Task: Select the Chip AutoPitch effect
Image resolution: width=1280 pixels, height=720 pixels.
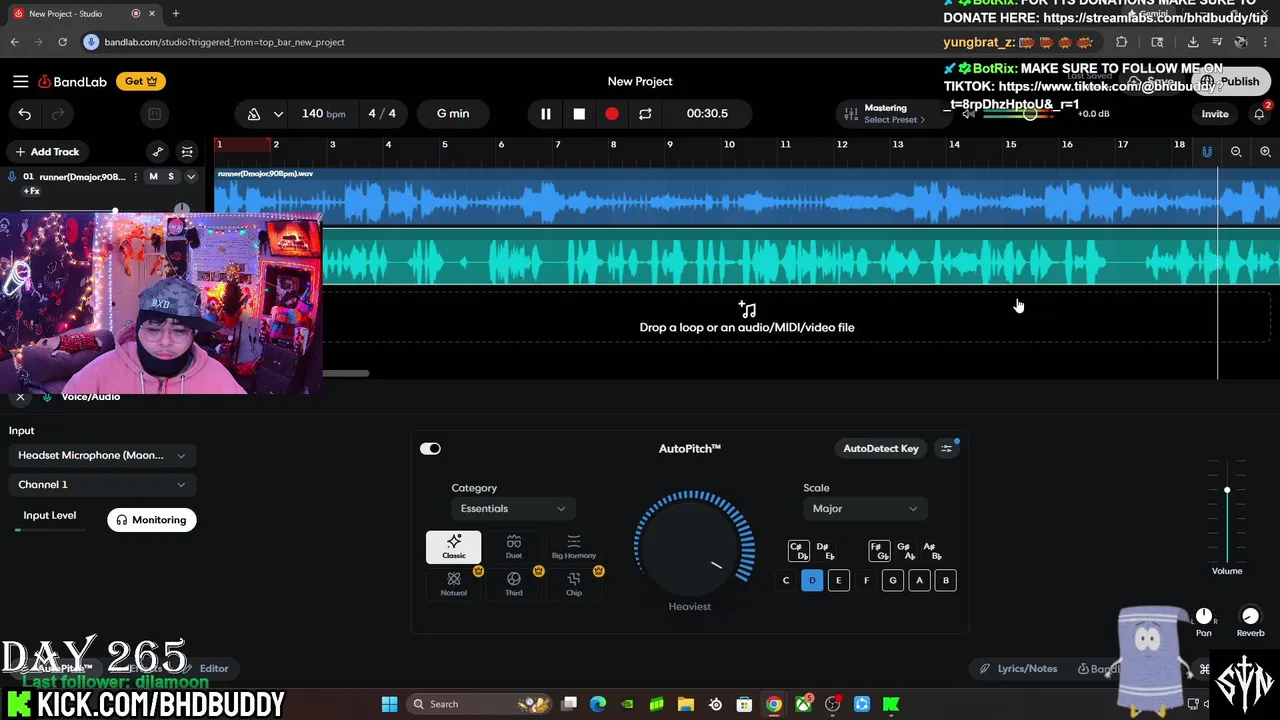Action: click(574, 584)
